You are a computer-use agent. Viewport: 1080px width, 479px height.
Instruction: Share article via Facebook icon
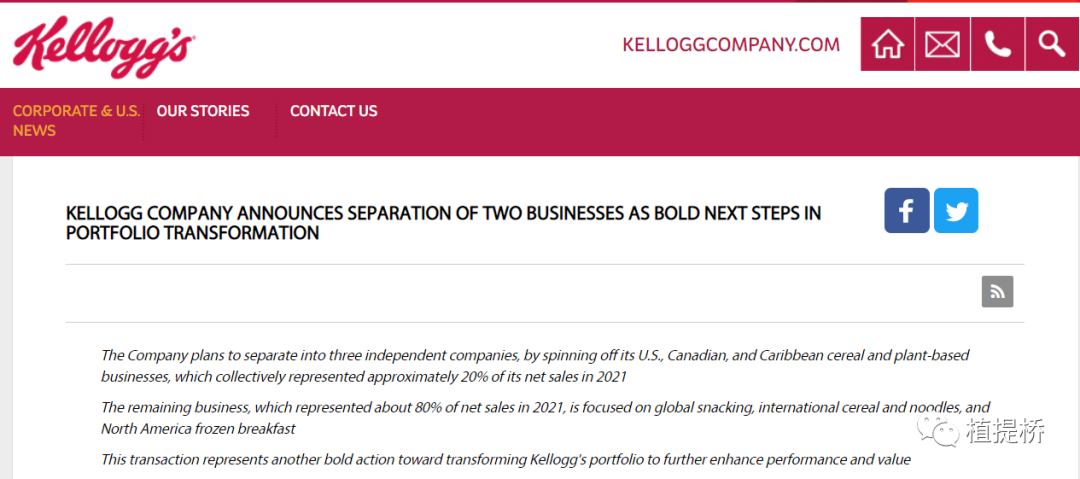(906, 210)
